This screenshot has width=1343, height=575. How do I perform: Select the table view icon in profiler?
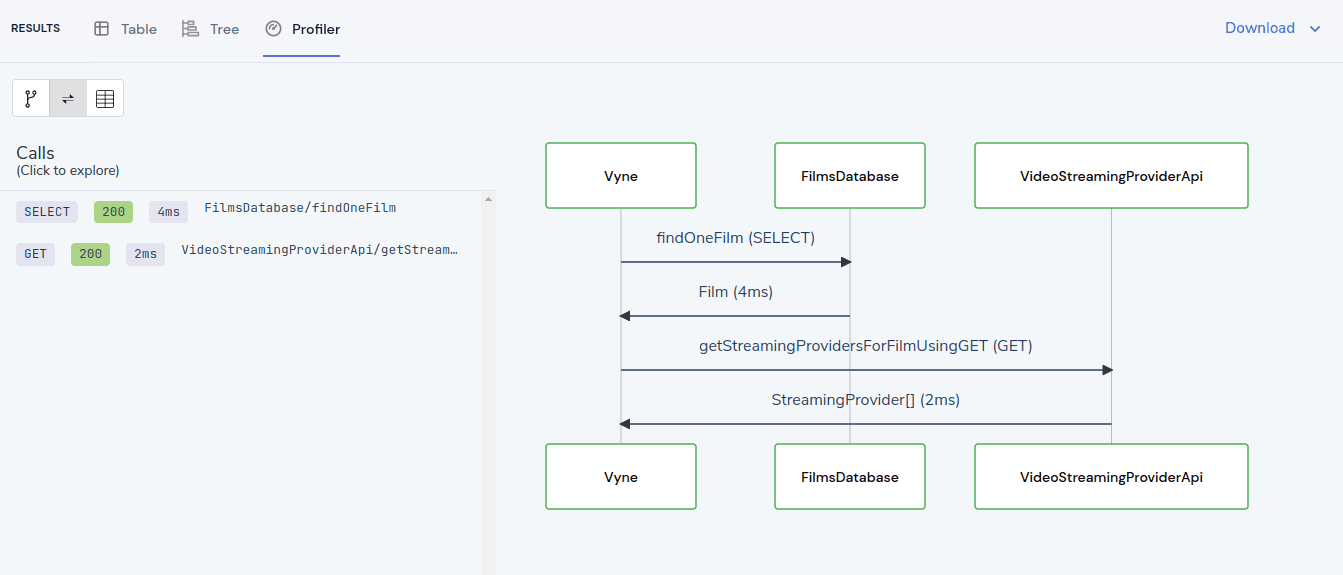(105, 98)
